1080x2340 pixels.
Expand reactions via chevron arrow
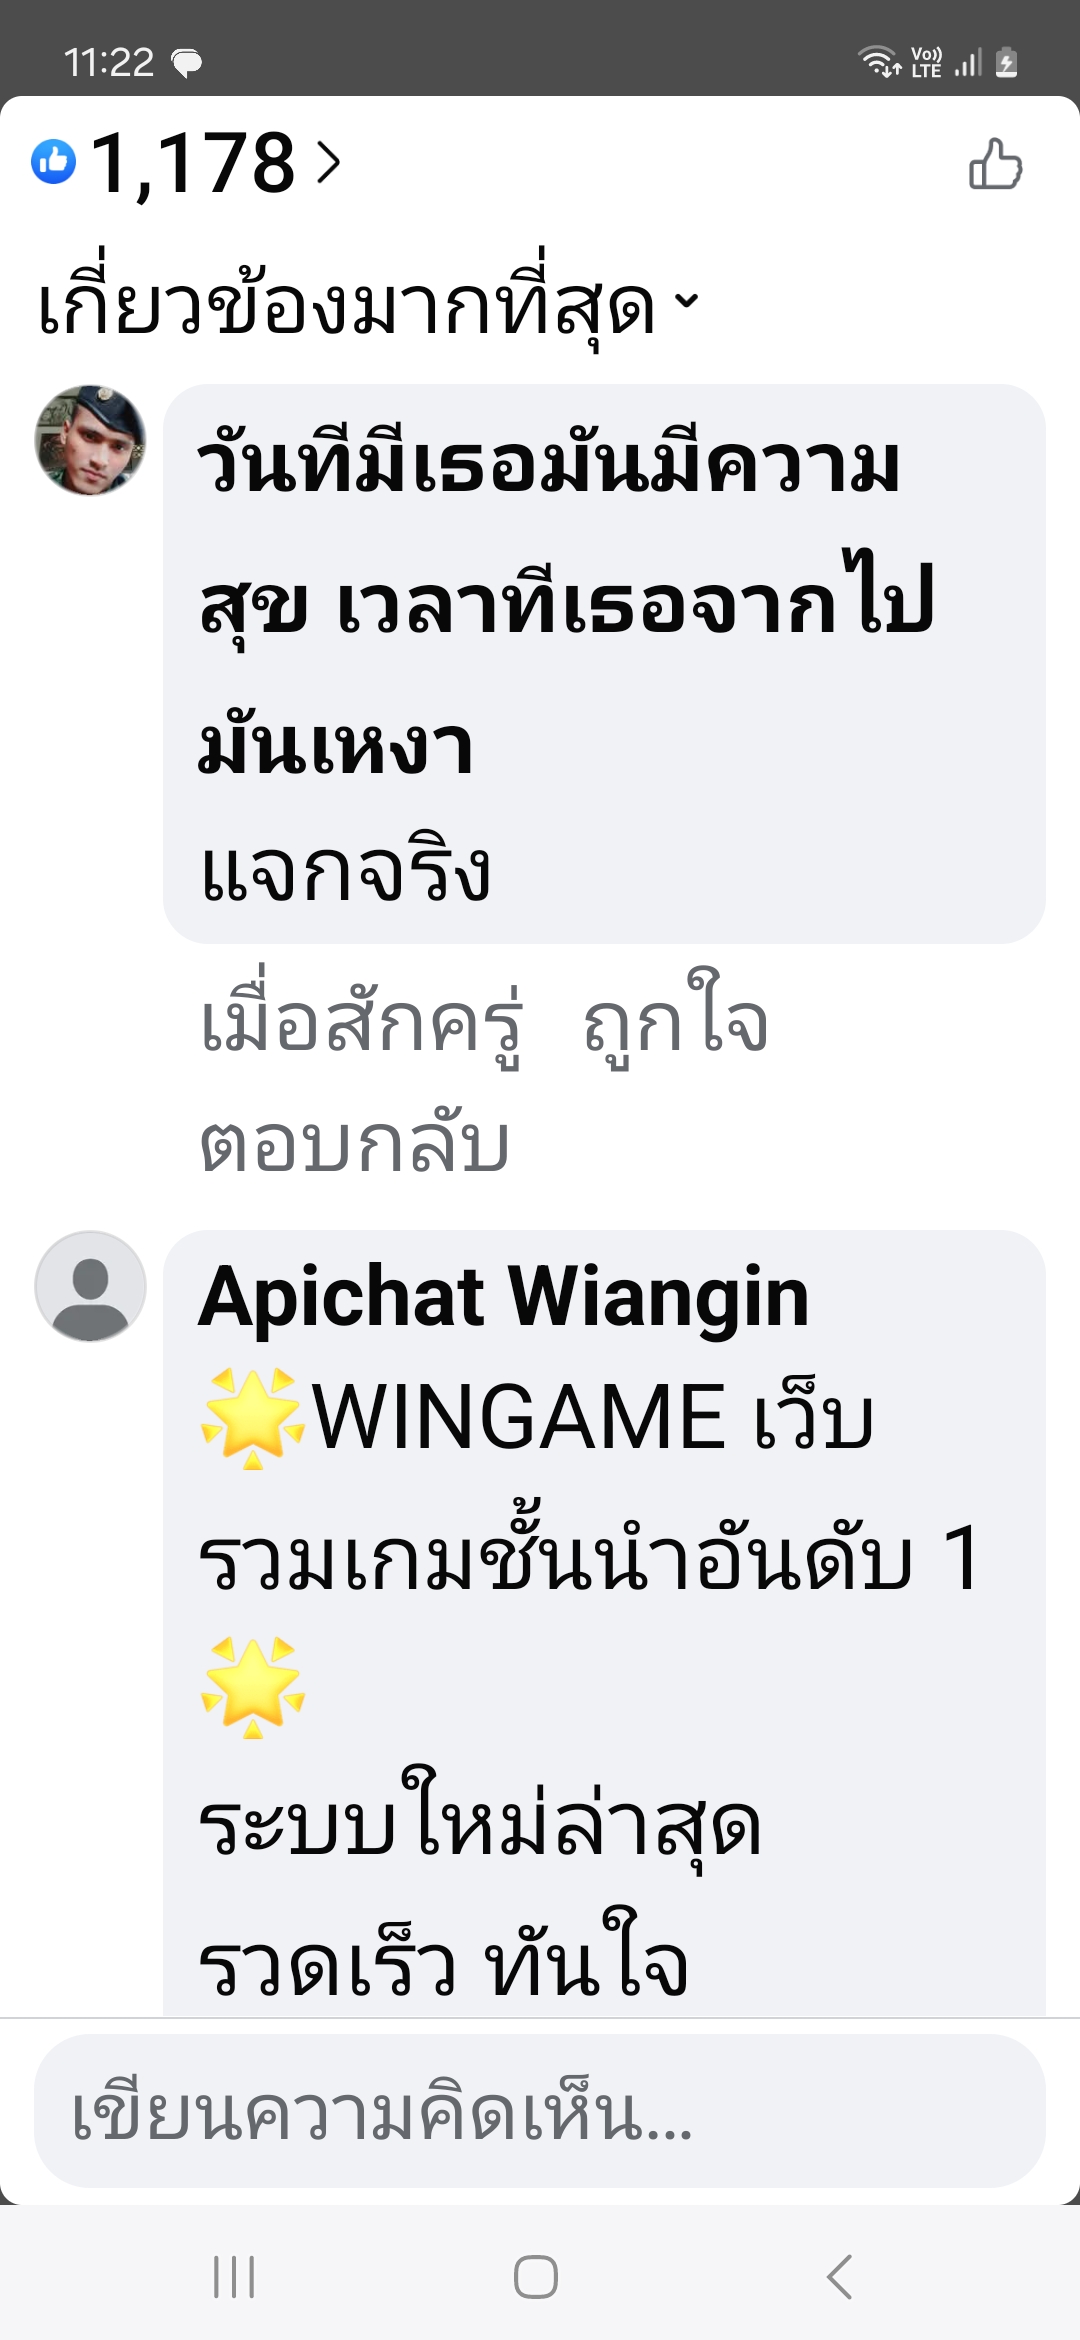pyautogui.click(x=328, y=162)
